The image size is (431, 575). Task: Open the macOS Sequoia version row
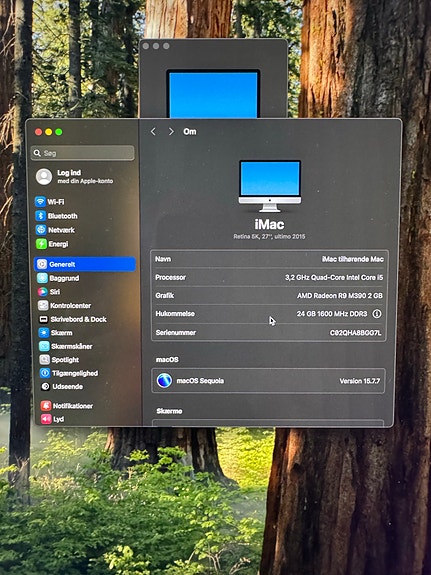click(268, 381)
